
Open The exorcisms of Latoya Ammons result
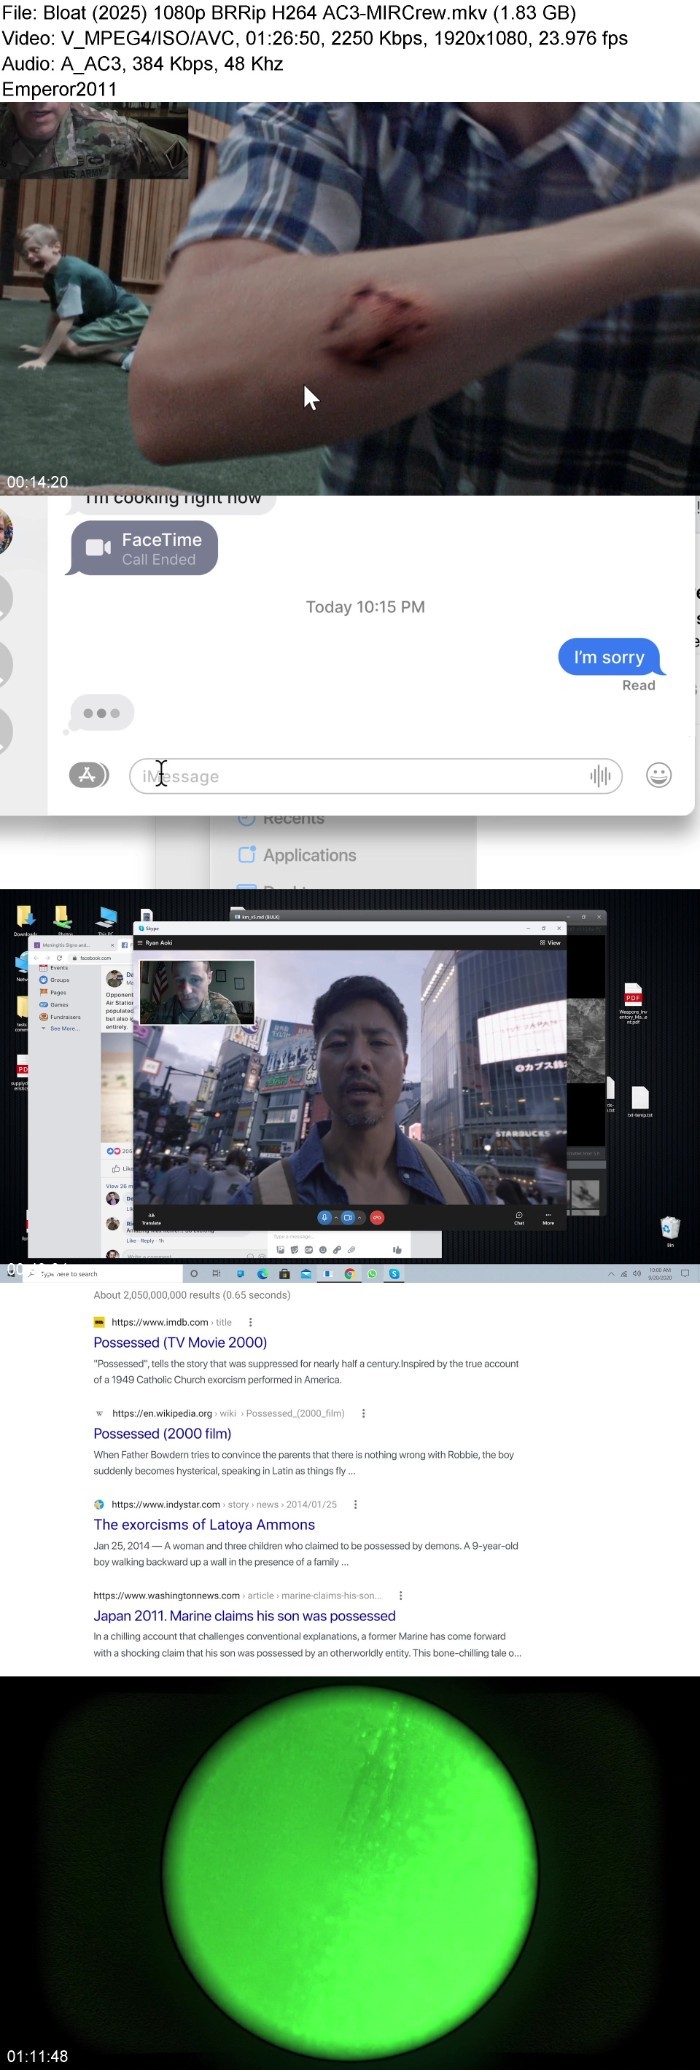click(204, 1524)
